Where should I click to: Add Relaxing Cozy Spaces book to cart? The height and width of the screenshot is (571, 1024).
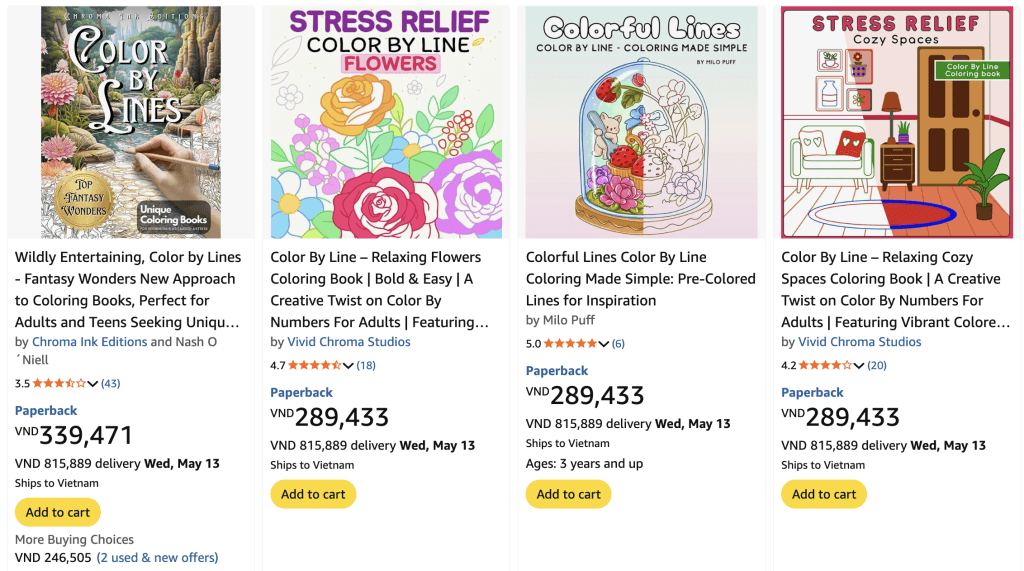[x=824, y=494]
